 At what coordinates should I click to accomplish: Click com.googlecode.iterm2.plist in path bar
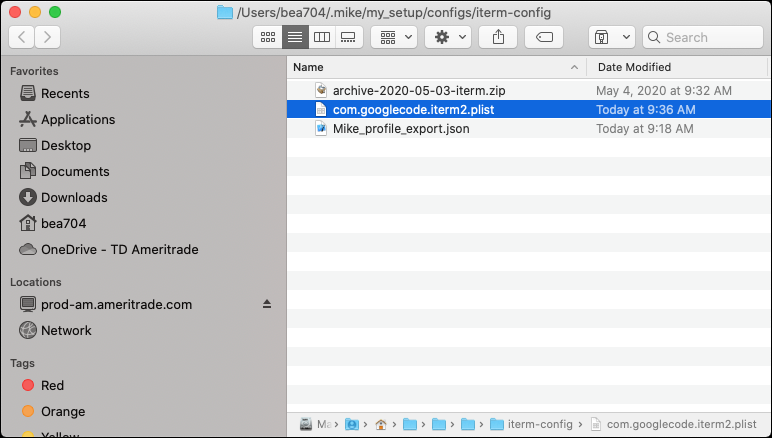tap(674, 424)
